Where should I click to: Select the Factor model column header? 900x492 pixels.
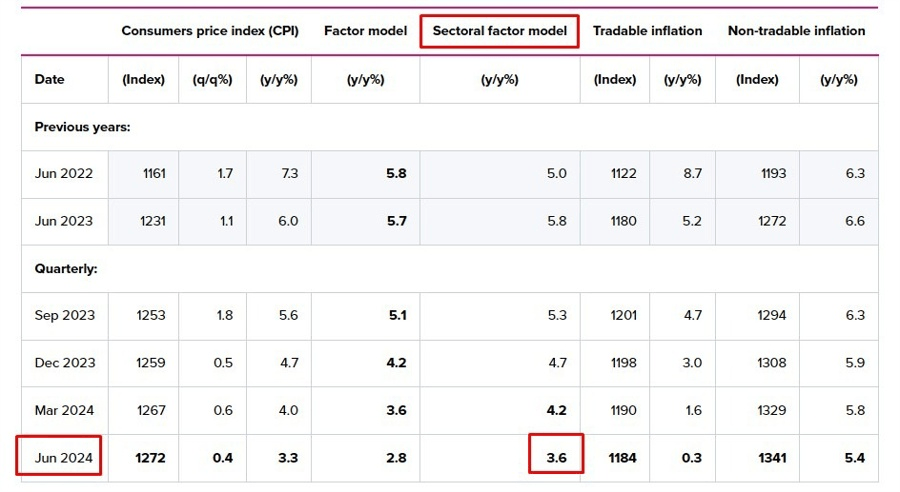click(365, 31)
